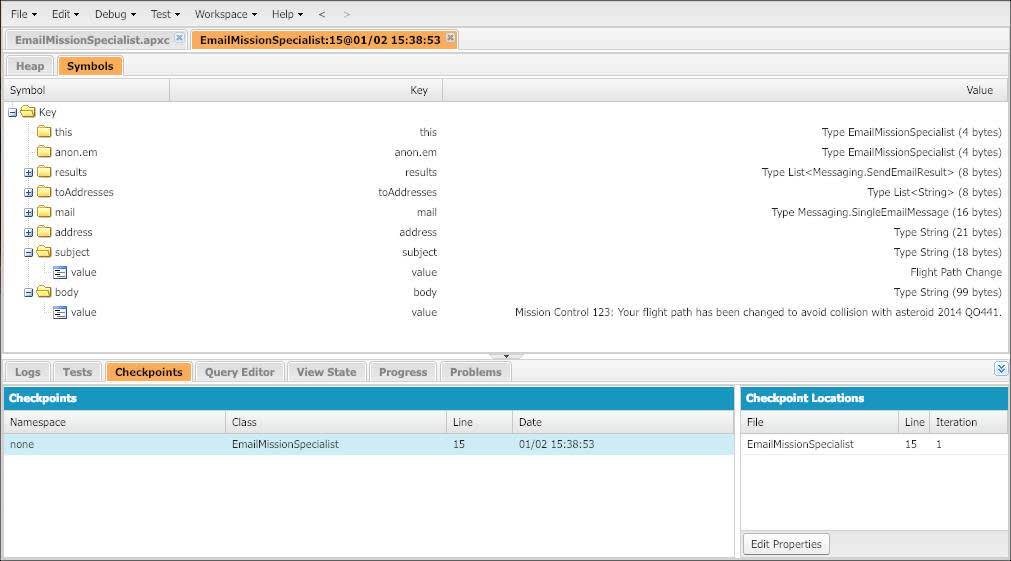Sort by the Key column header

click(306, 90)
